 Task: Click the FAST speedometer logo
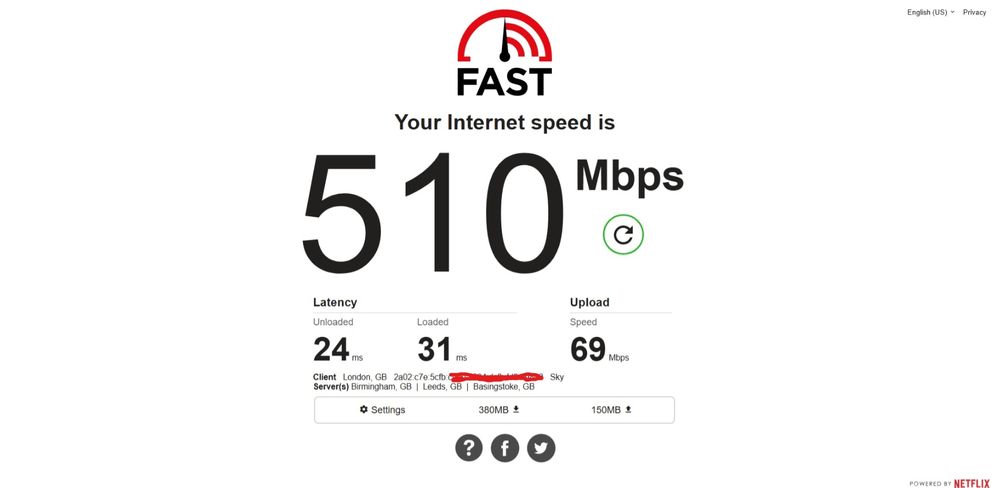[x=505, y=53]
